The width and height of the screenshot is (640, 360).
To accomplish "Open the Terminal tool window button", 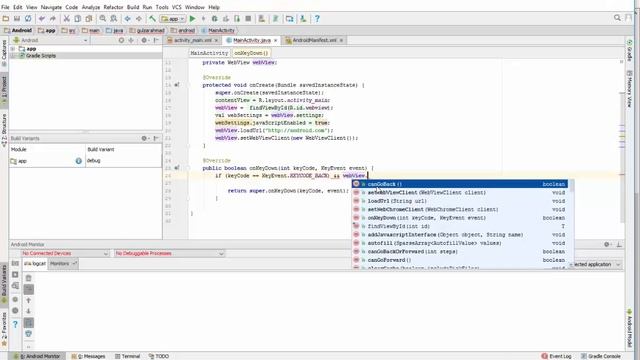I will point(127,356).
